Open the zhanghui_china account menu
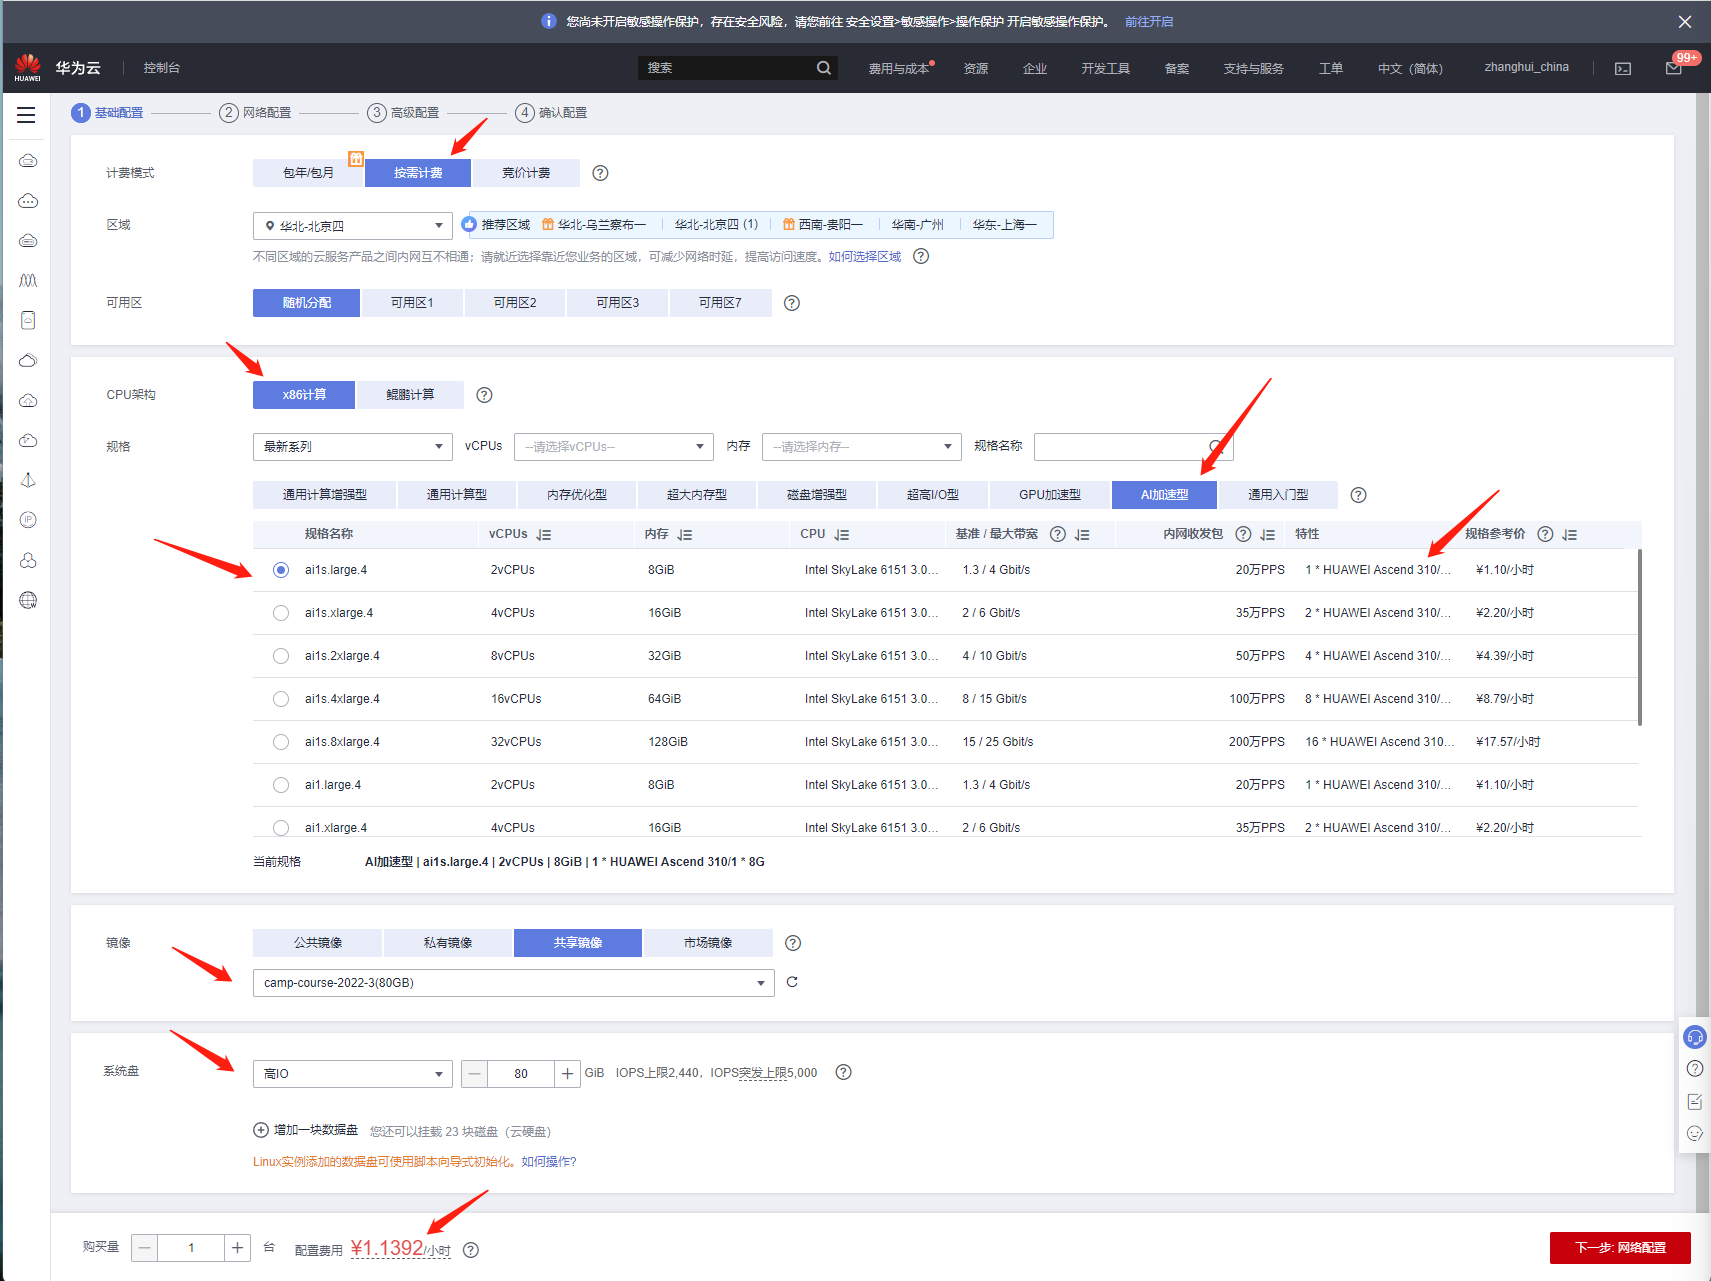1711x1281 pixels. click(1526, 67)
